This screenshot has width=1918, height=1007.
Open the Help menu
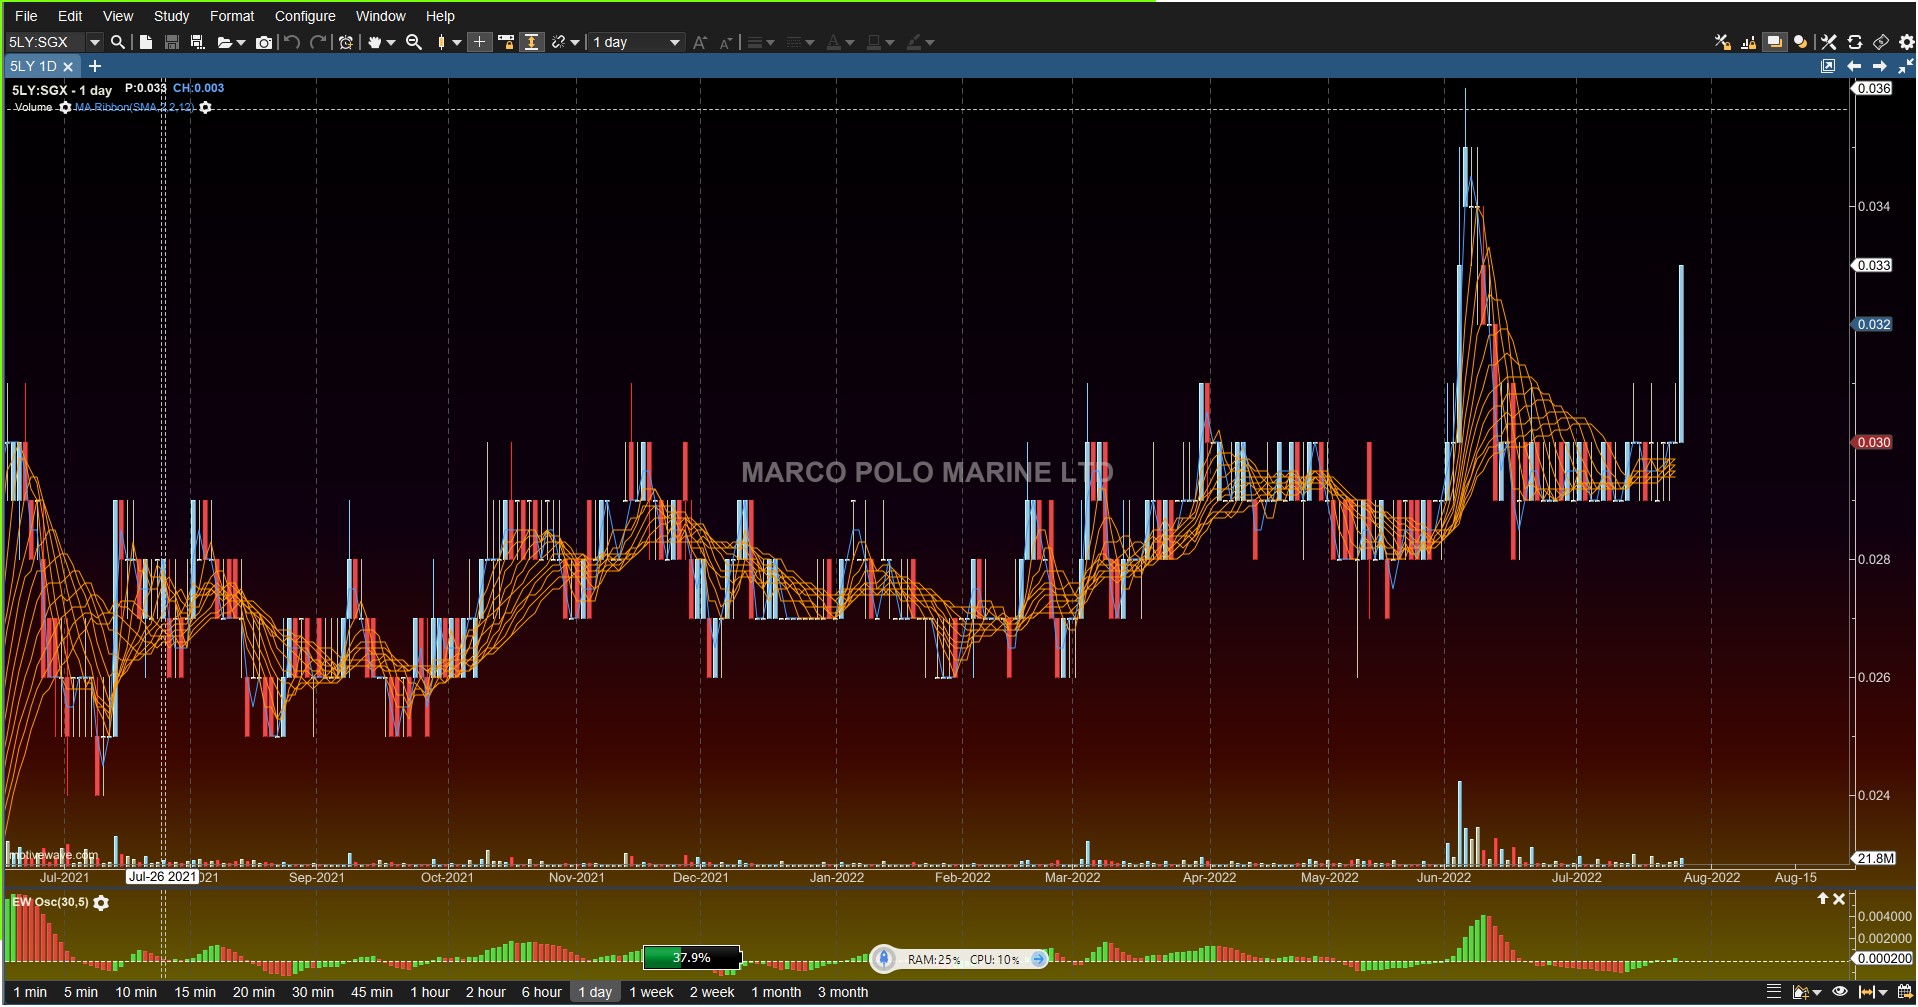pos(440,16)
